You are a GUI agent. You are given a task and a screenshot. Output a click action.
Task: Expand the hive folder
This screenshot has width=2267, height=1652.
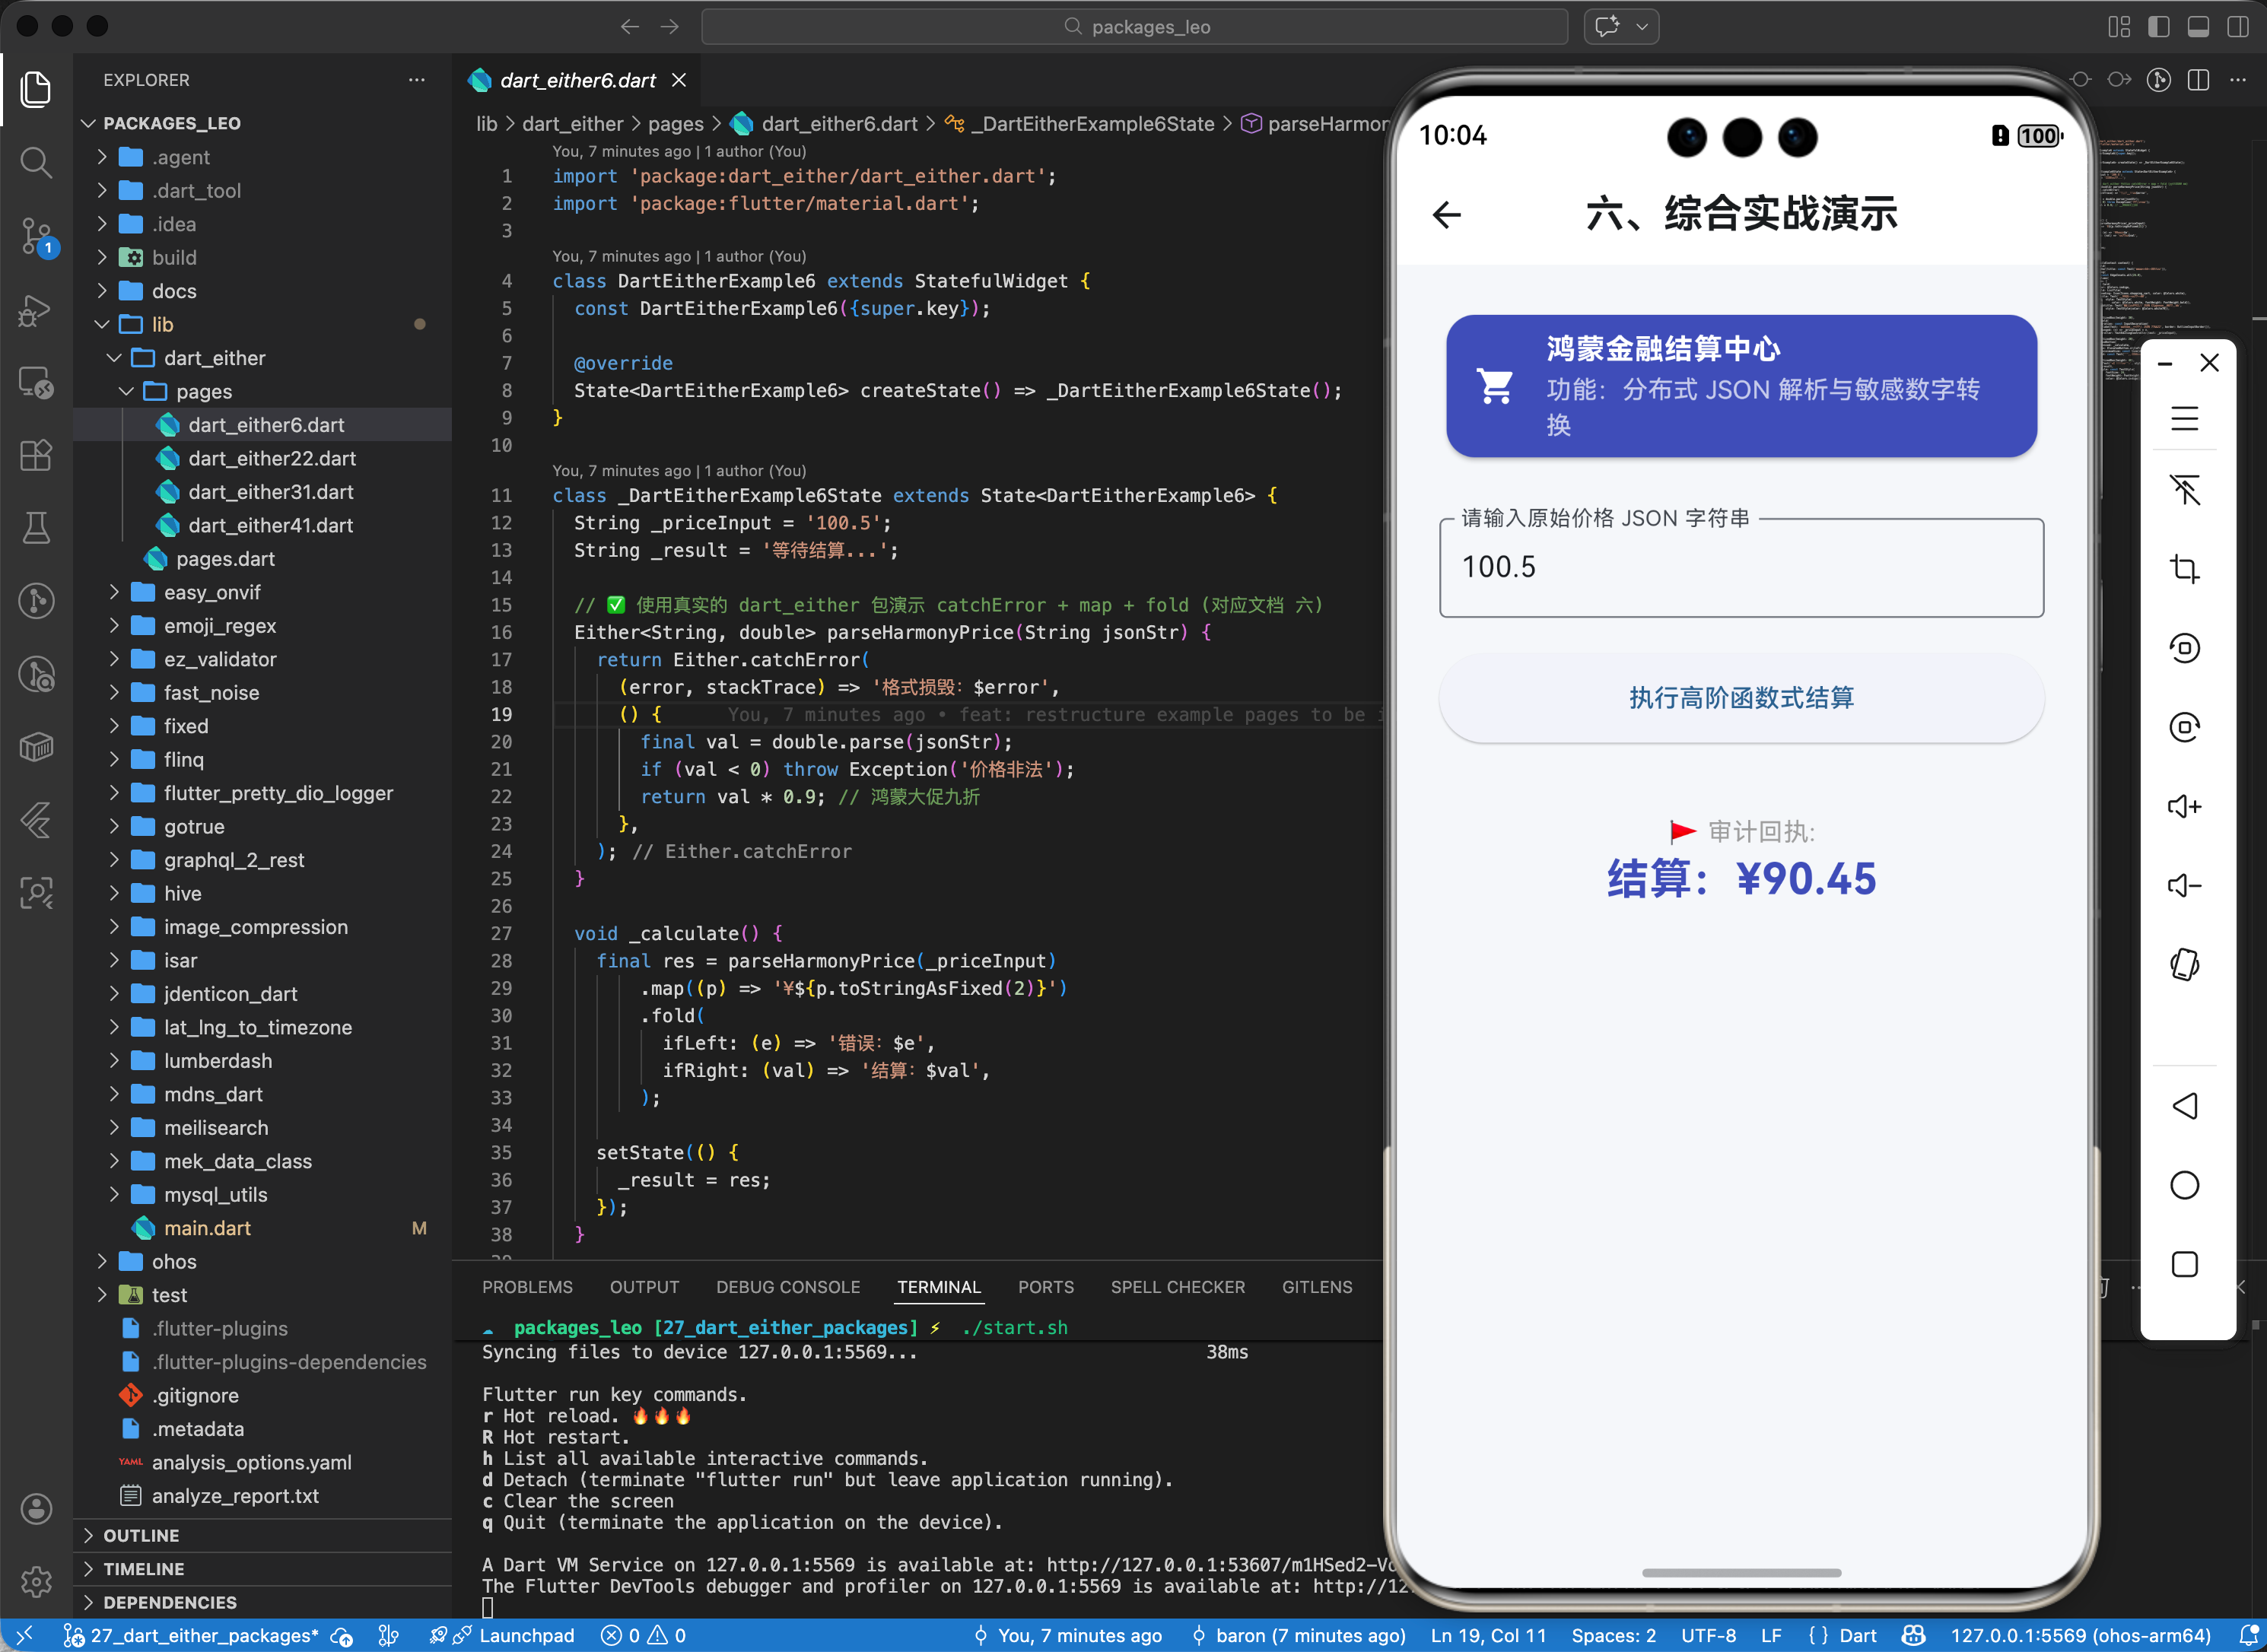click(x=182, y=893)
